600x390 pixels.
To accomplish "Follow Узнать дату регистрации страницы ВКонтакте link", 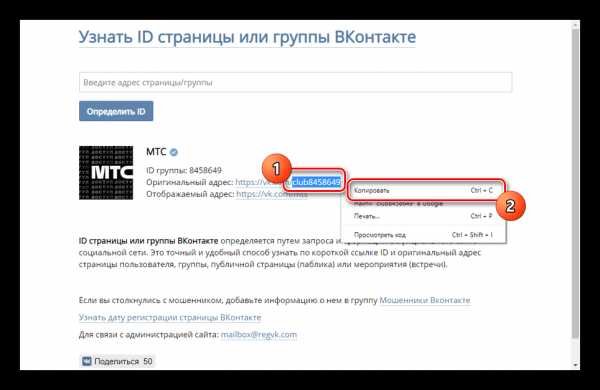I will (x=170, y=317).
